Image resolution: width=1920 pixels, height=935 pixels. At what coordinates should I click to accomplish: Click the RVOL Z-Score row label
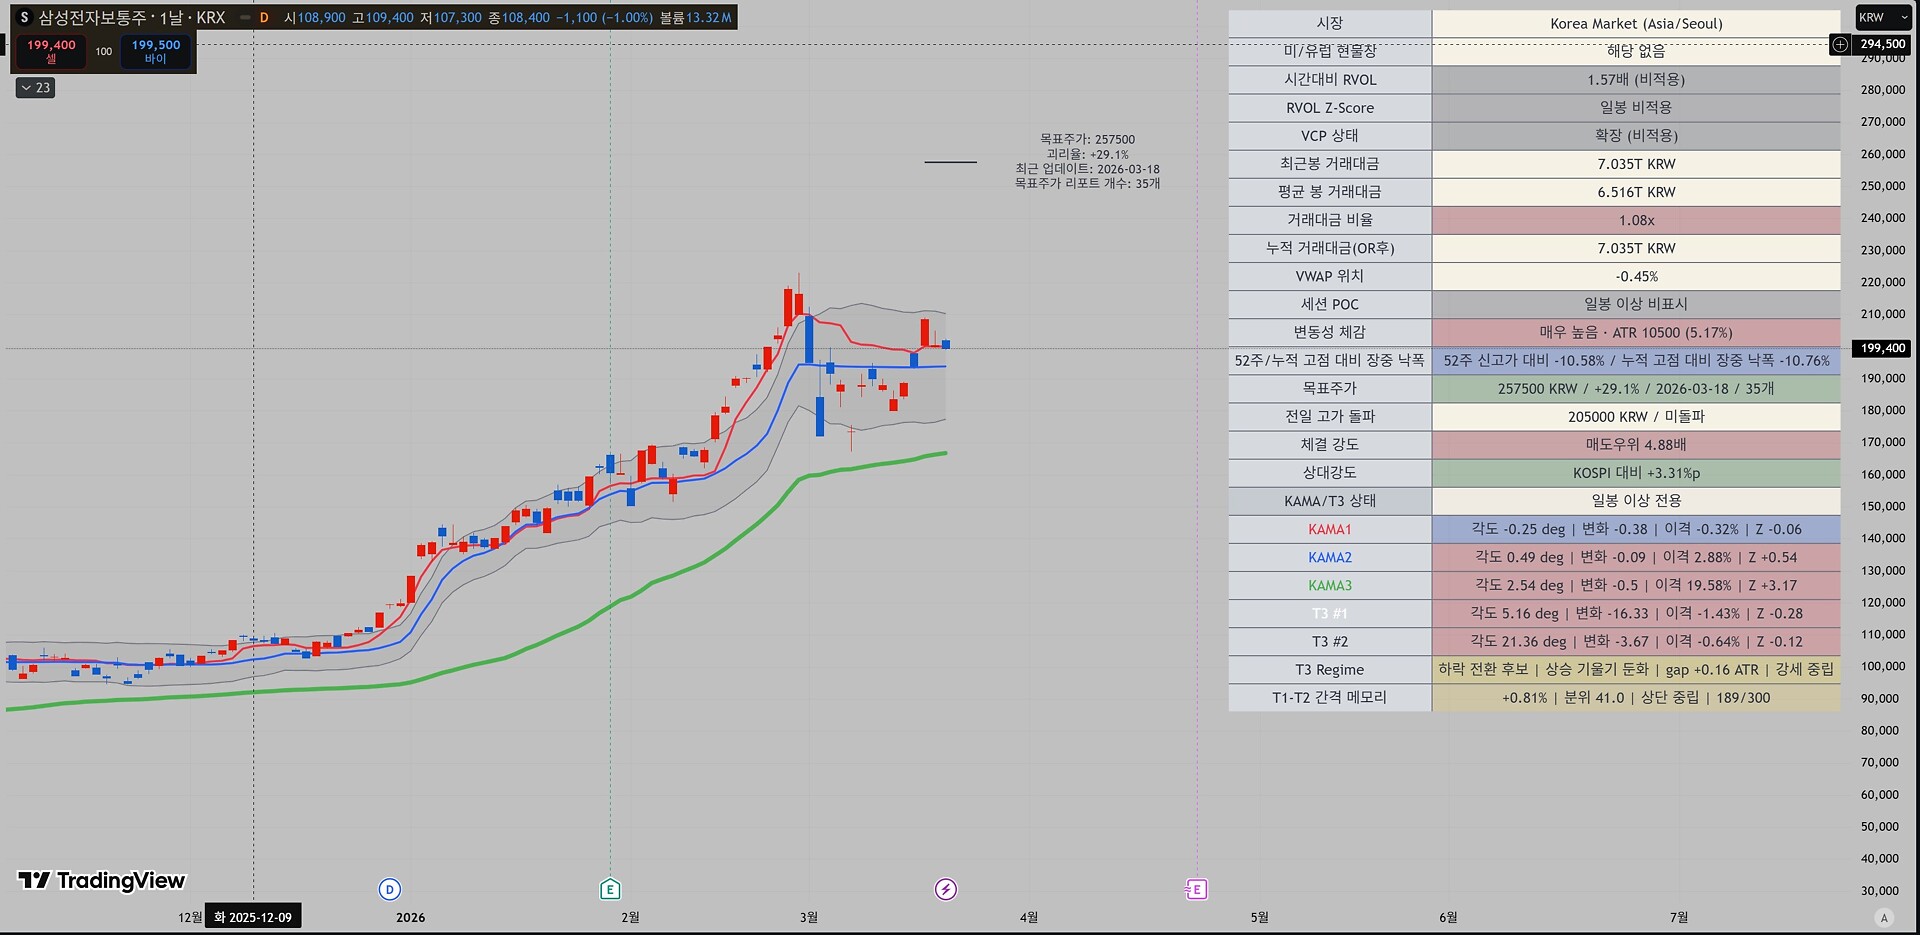coord(1330,107)
